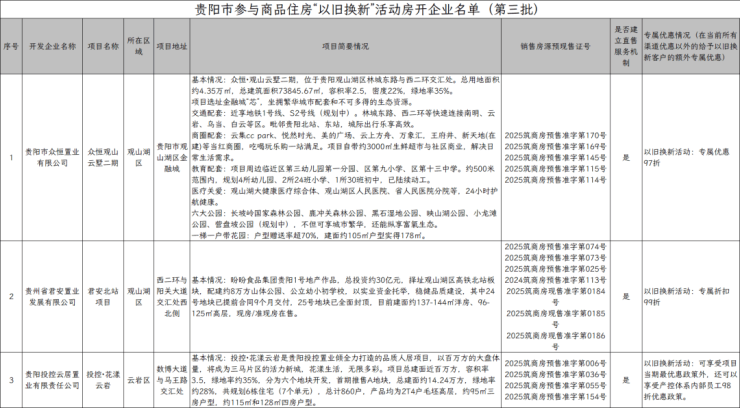This screenshot has height=408, width=740.
Task: Select the 所在区域 column header
Action: coord(139,46)
